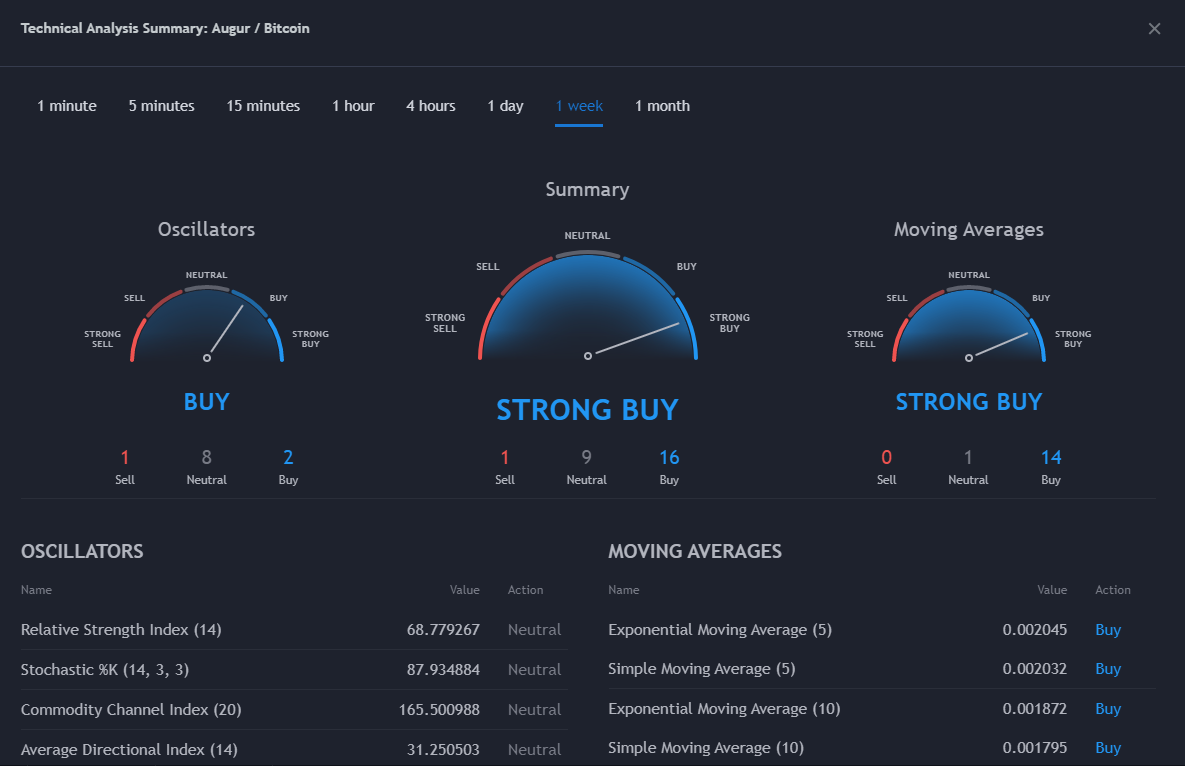Select the Relative Strength Index (14) row
This screenshot has width=1185, height=766.
(x=295, y=630)
